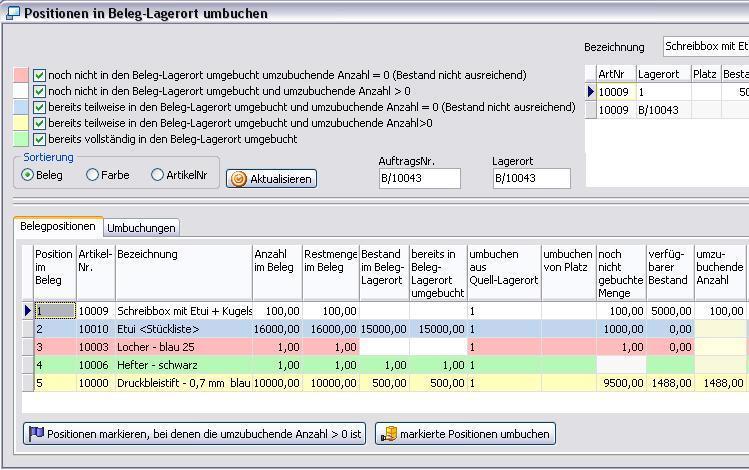Toggle the blue 'bereits teilweise, Anzahl = 0' checkbox
The width and height of the screenshot is (749, 470).
click(40, 107)
